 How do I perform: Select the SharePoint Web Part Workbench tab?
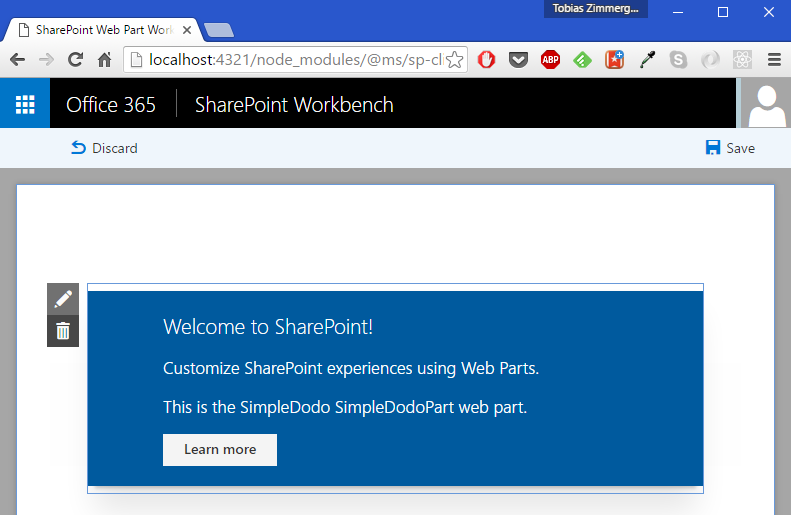[100, 30]
